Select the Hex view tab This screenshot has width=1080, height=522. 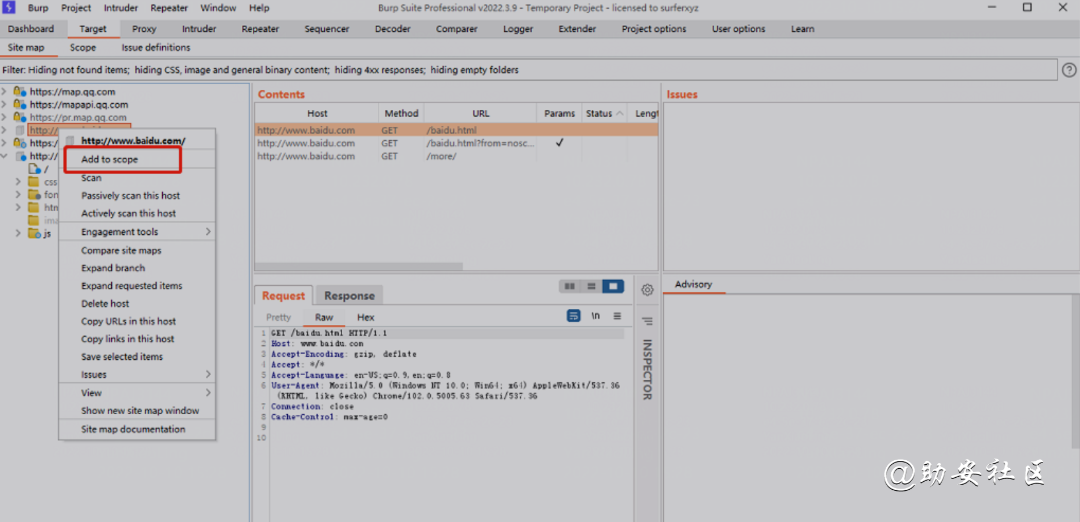(x=366, y=317)
